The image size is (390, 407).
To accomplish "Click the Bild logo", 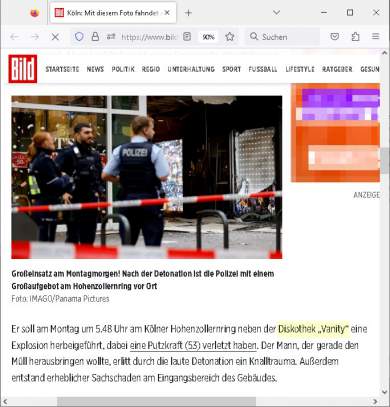I will click(23, 69).
